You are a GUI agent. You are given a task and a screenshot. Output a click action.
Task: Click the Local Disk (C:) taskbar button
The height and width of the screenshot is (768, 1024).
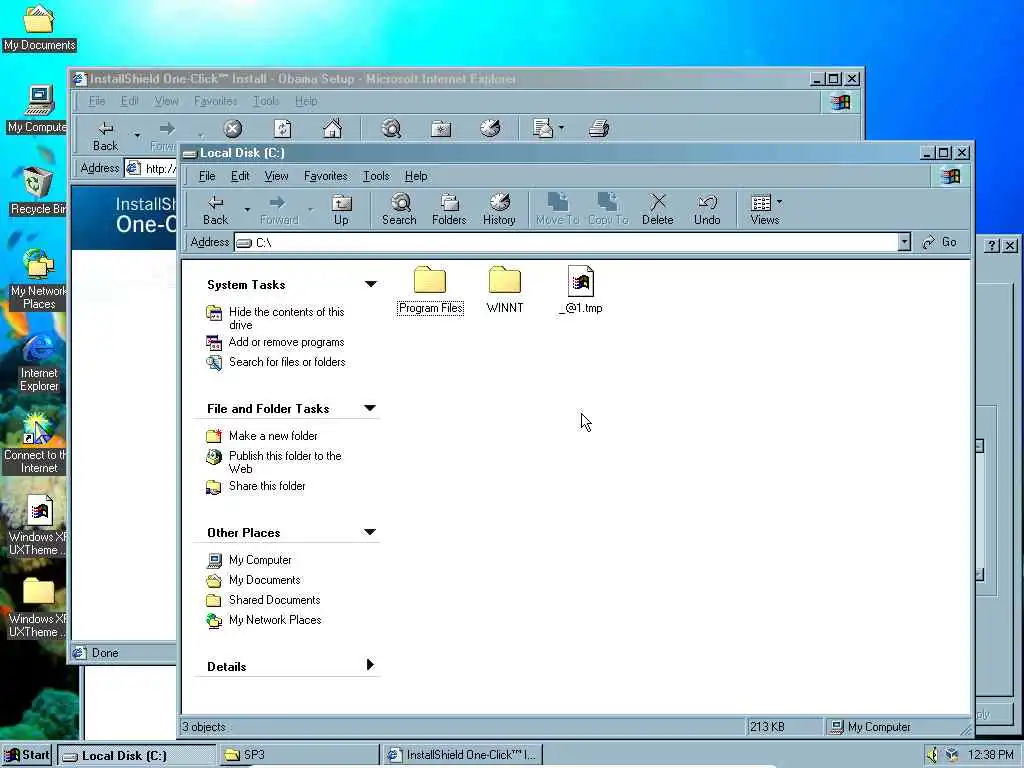[x=136, y=756]
